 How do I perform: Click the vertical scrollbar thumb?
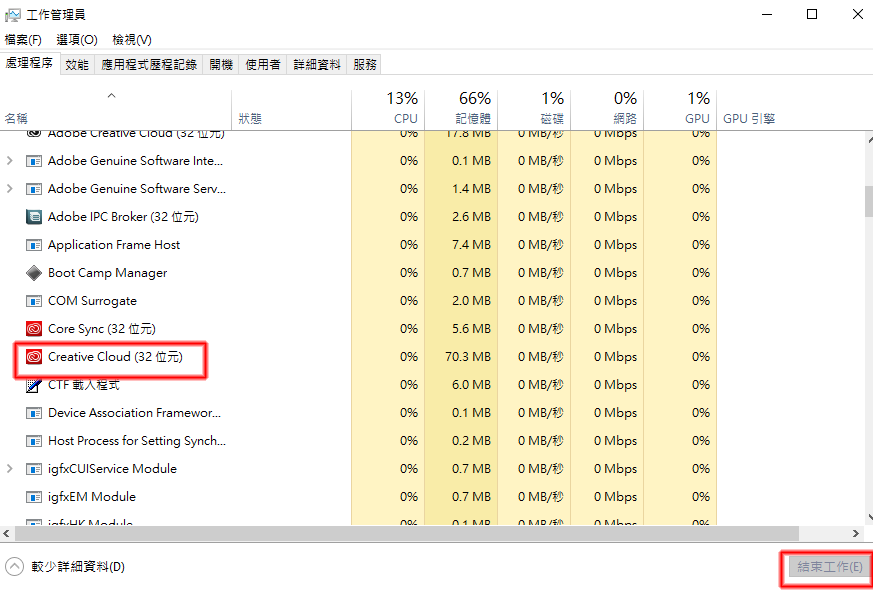click(x=868, y=202)
